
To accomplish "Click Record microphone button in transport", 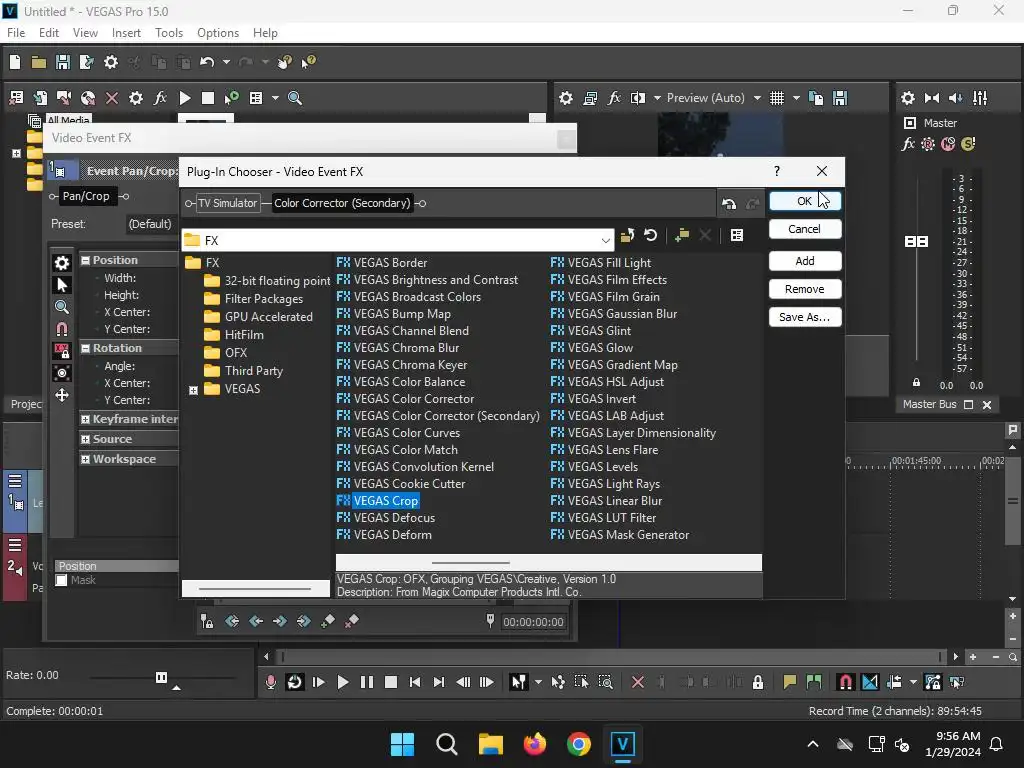I will tap(270, 682).
